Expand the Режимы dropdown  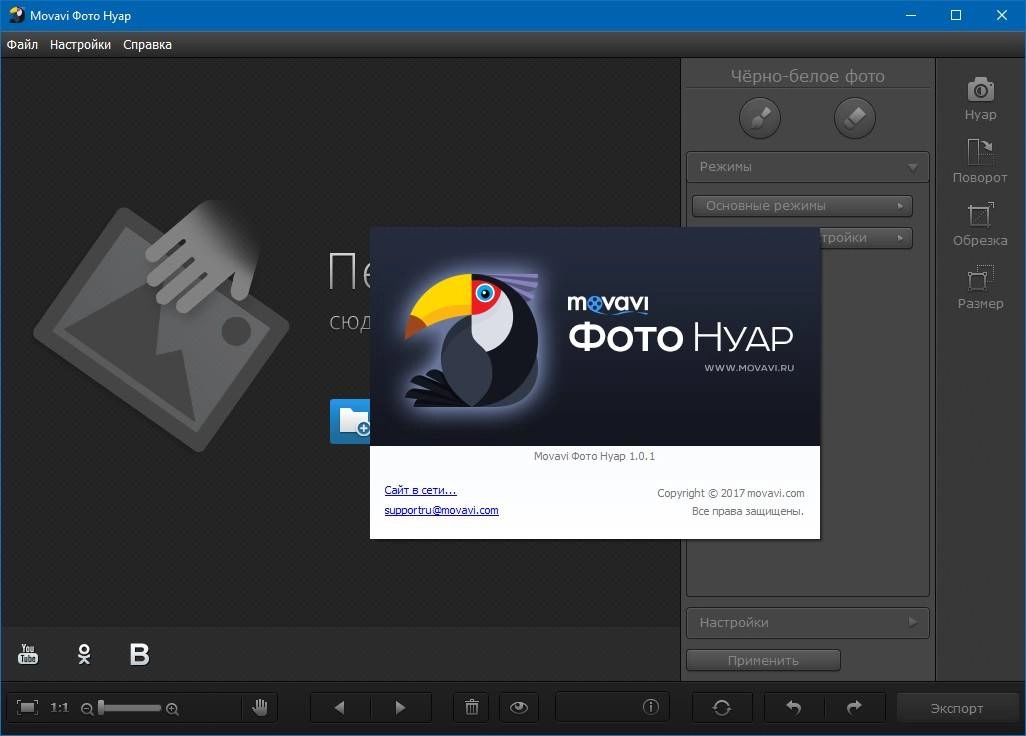click(807, 167)
